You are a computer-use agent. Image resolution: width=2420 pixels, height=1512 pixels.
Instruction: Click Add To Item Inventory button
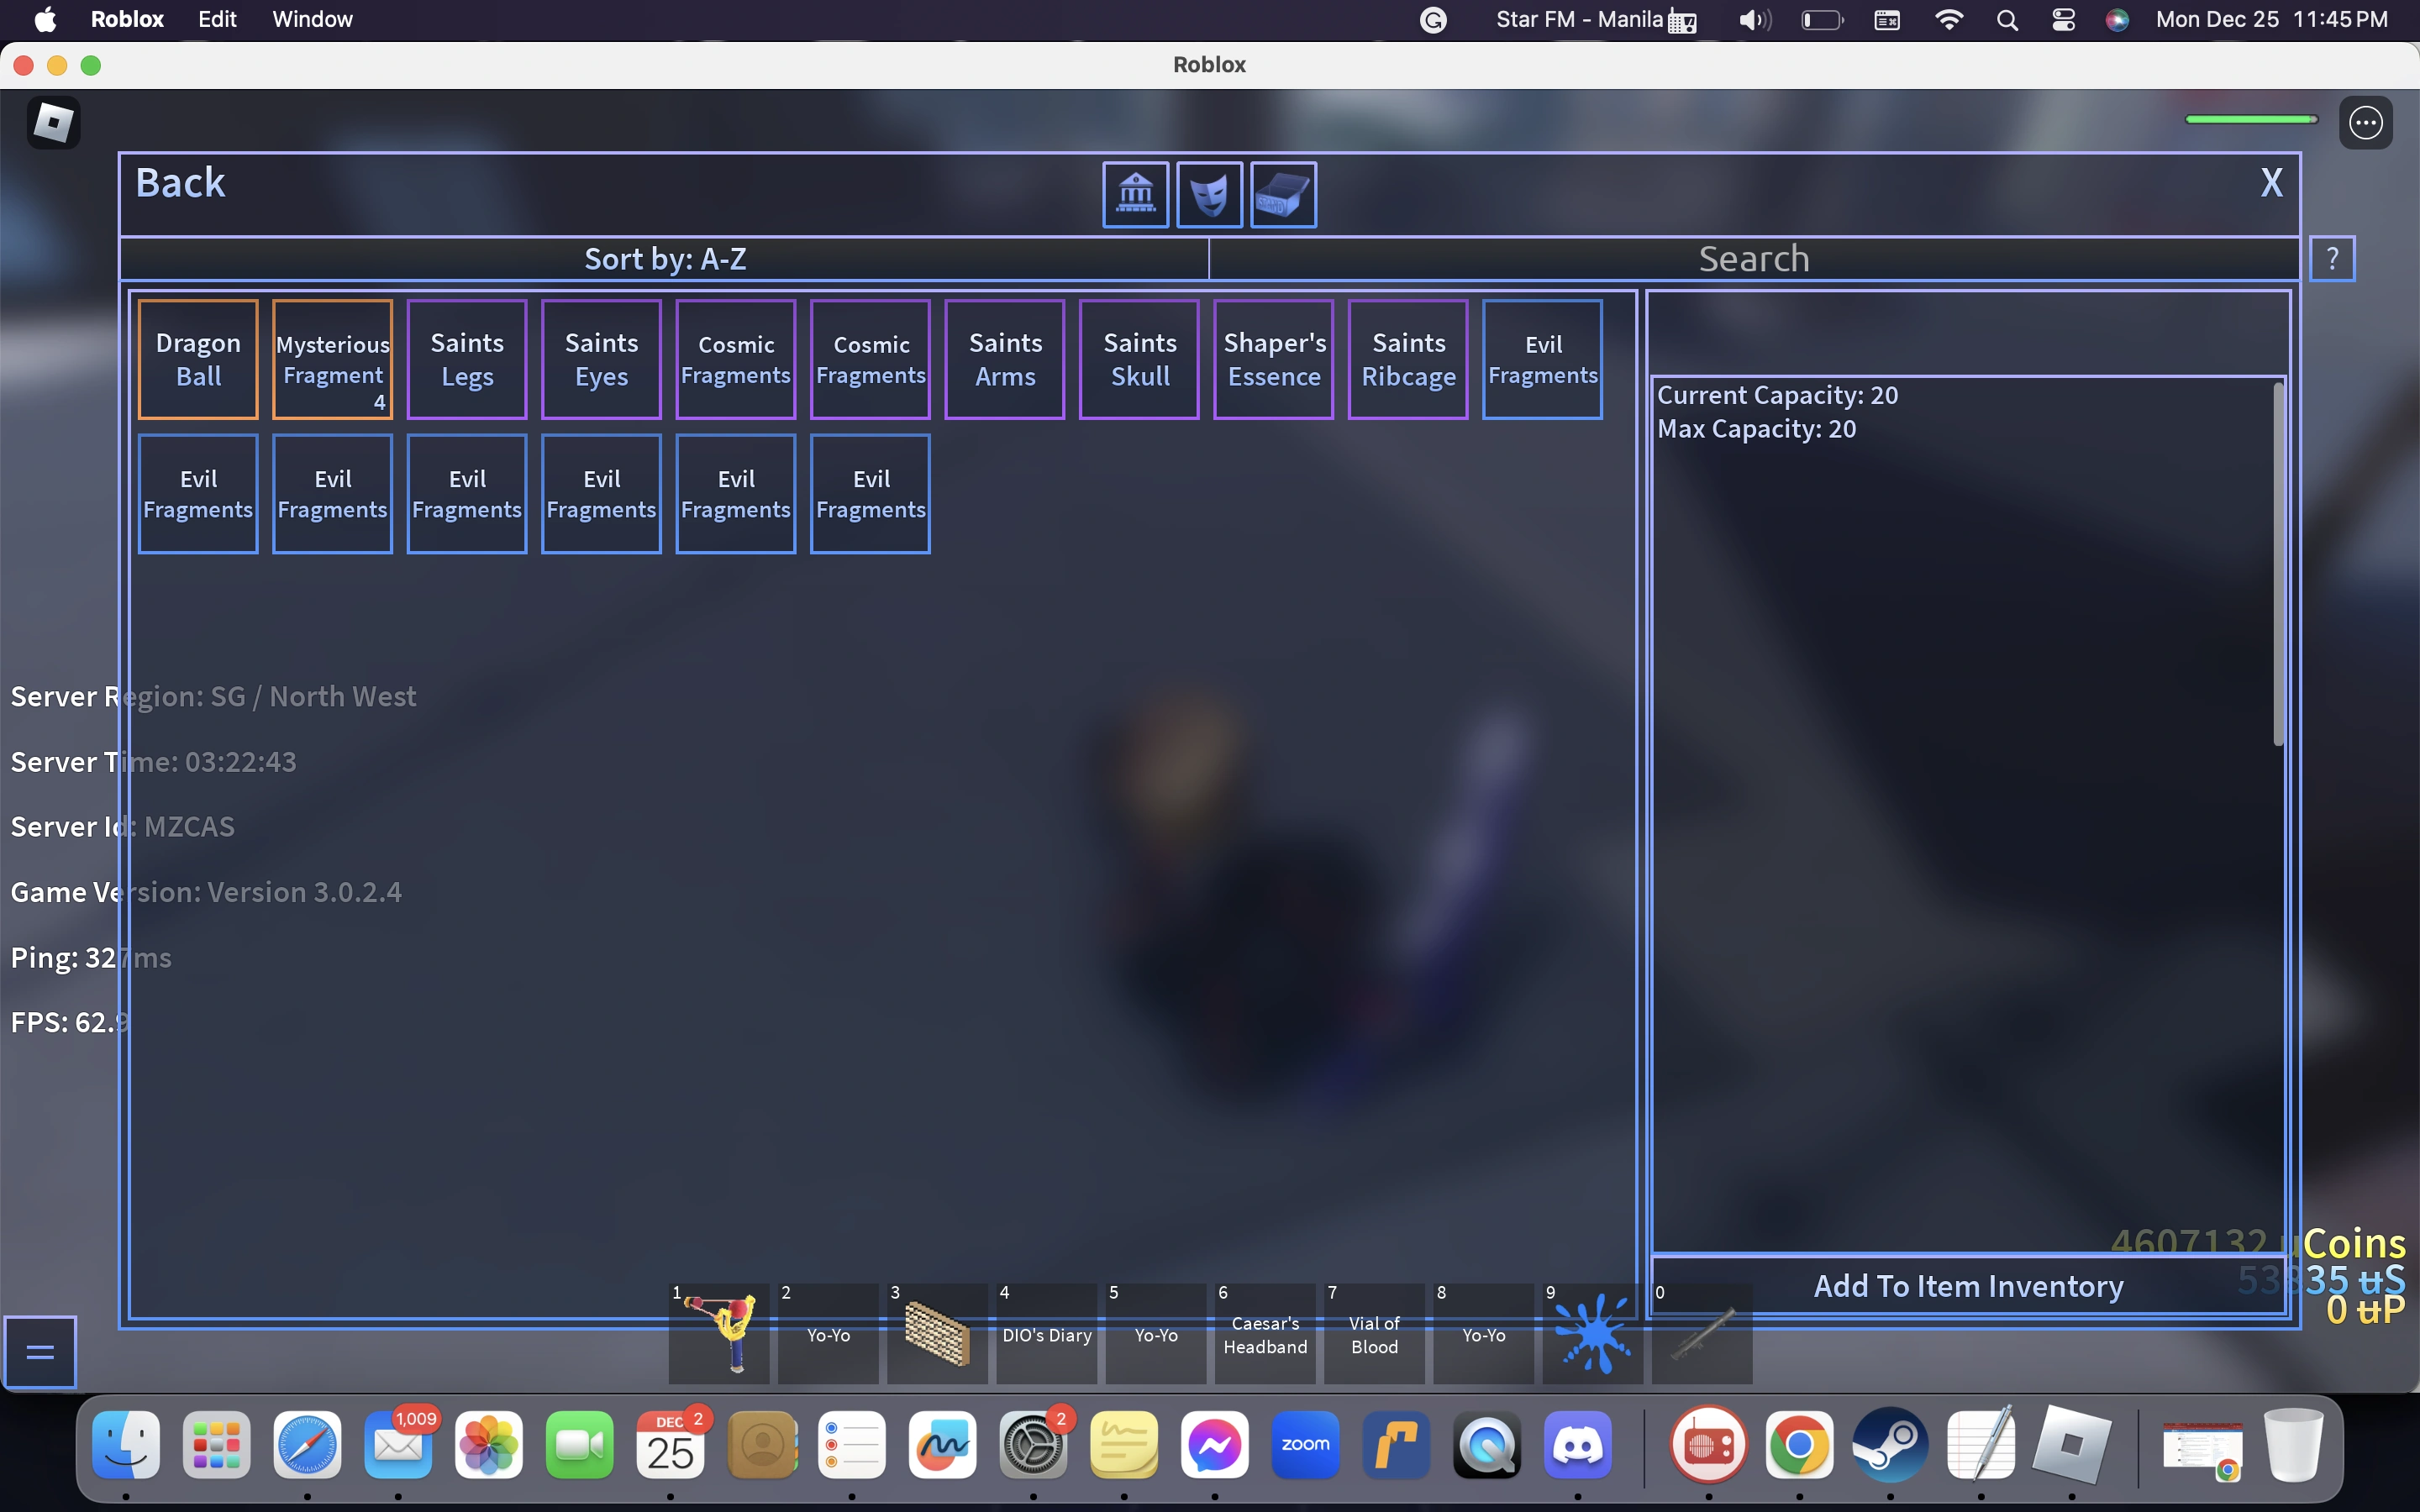(1967, 1286)
